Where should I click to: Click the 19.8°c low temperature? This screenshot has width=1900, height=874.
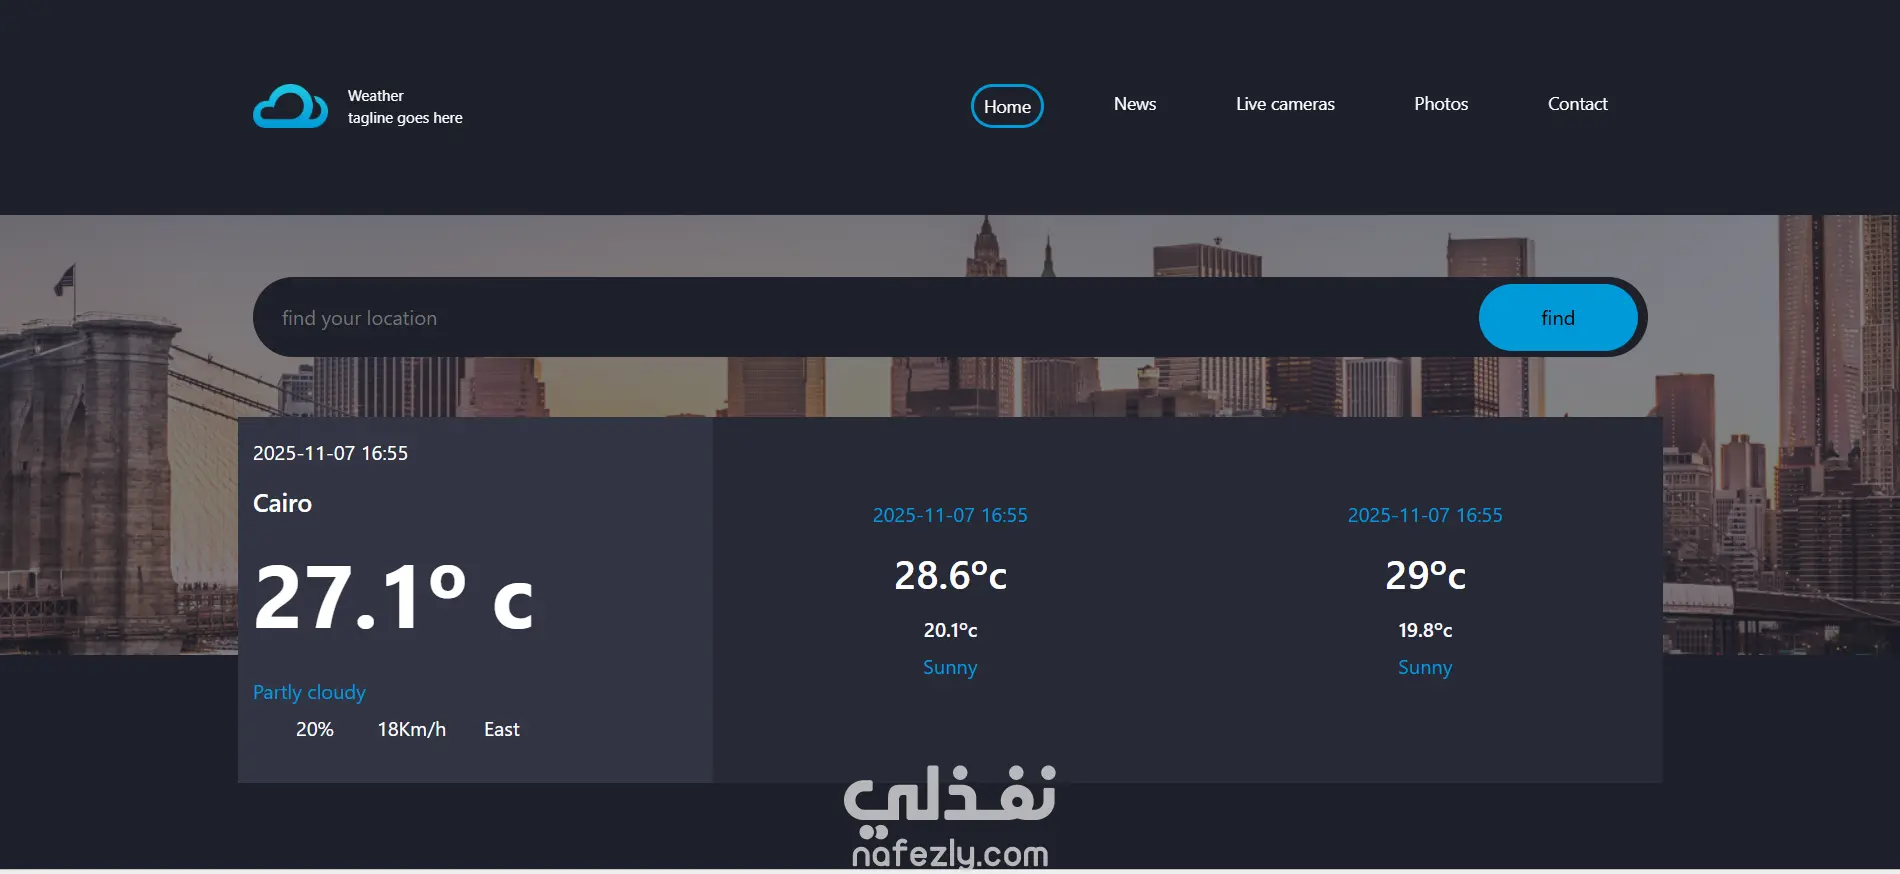point(1425,630)
